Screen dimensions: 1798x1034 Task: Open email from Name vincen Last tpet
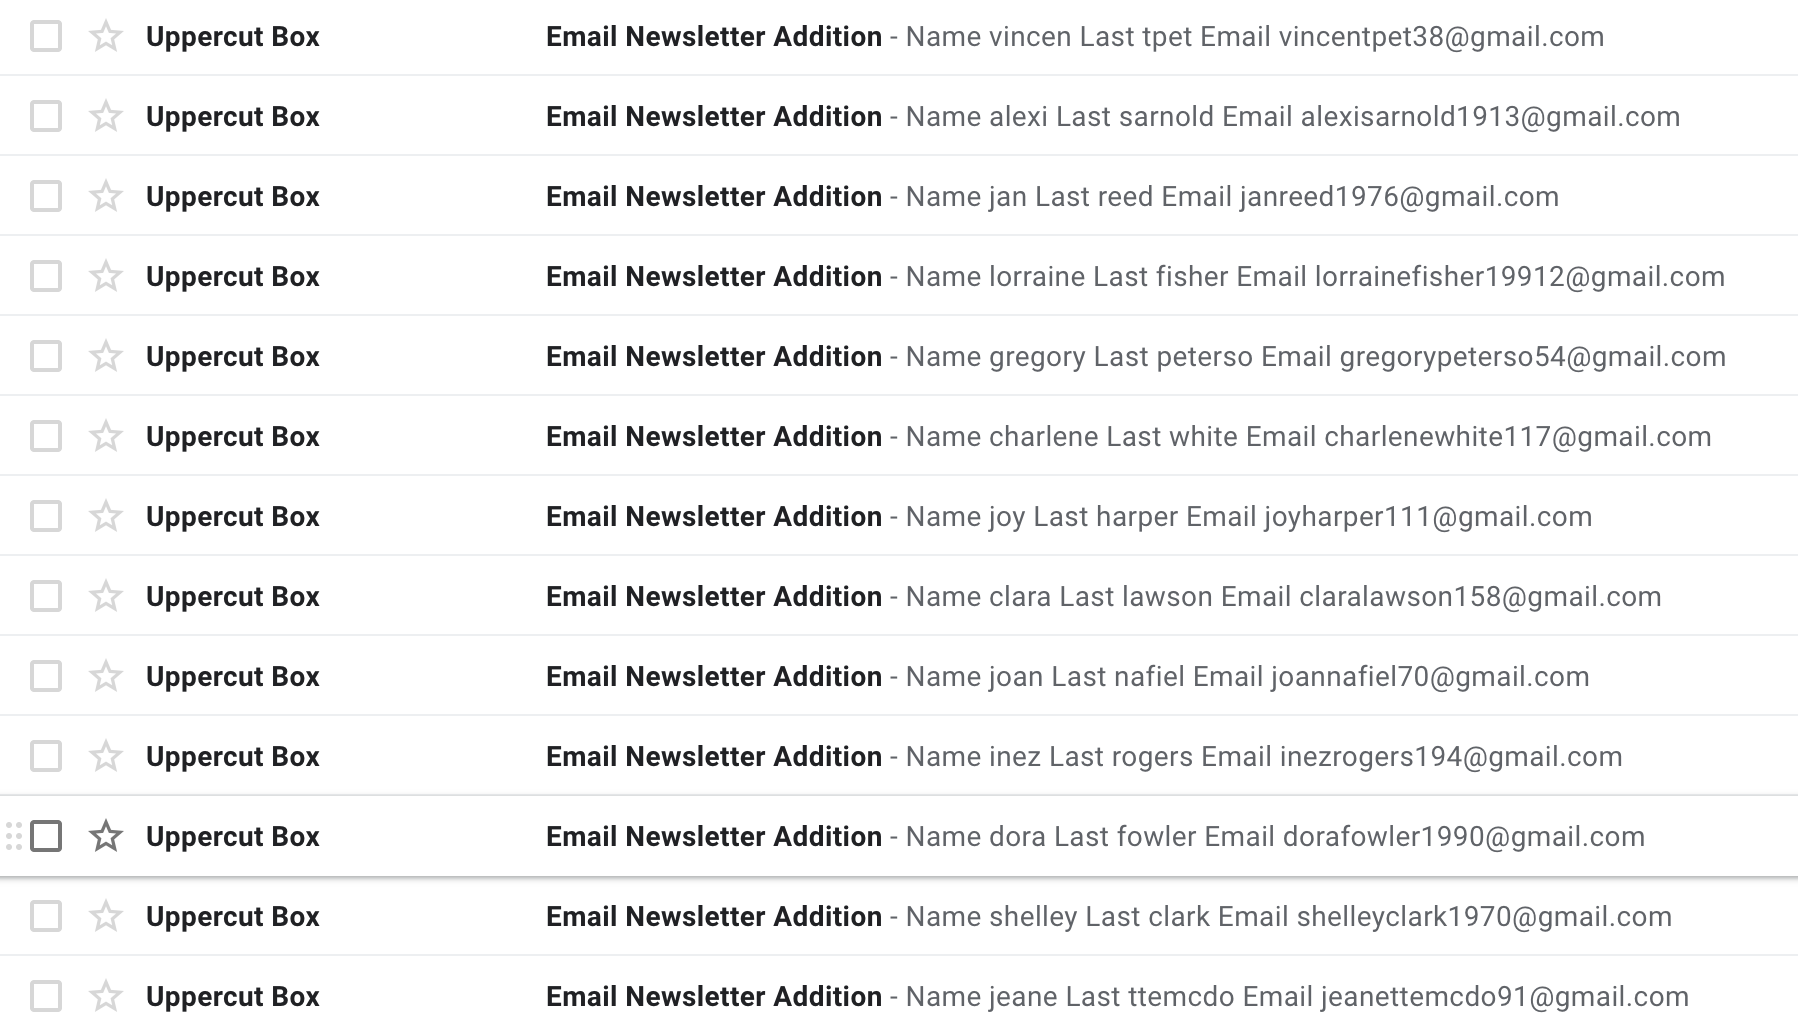[899, 37]
